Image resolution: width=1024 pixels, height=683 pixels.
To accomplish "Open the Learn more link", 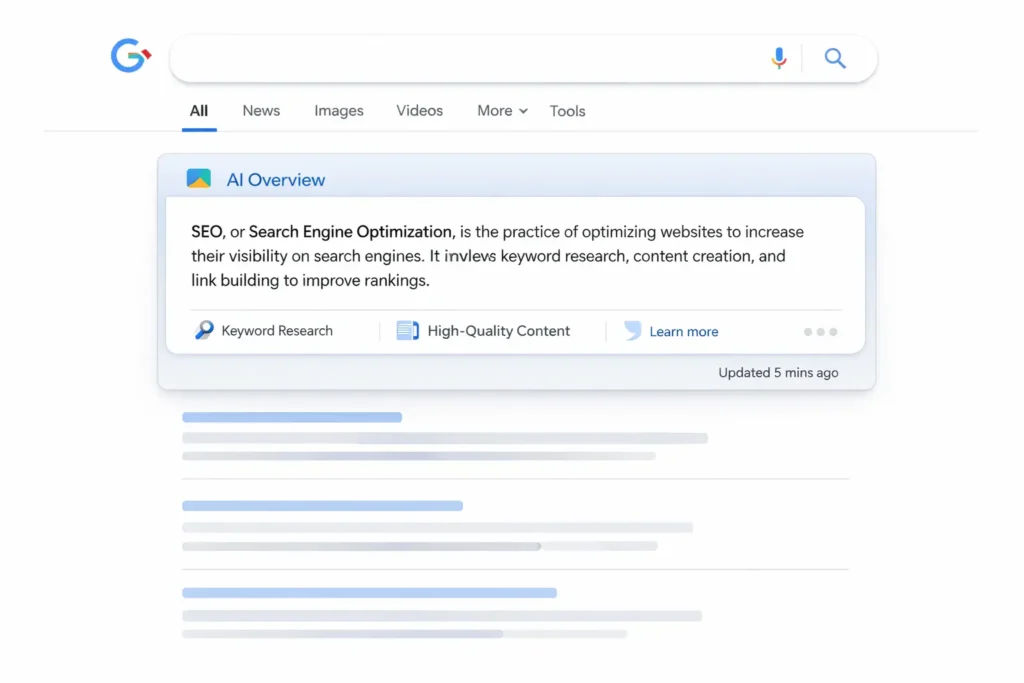I will coord(683,331).
